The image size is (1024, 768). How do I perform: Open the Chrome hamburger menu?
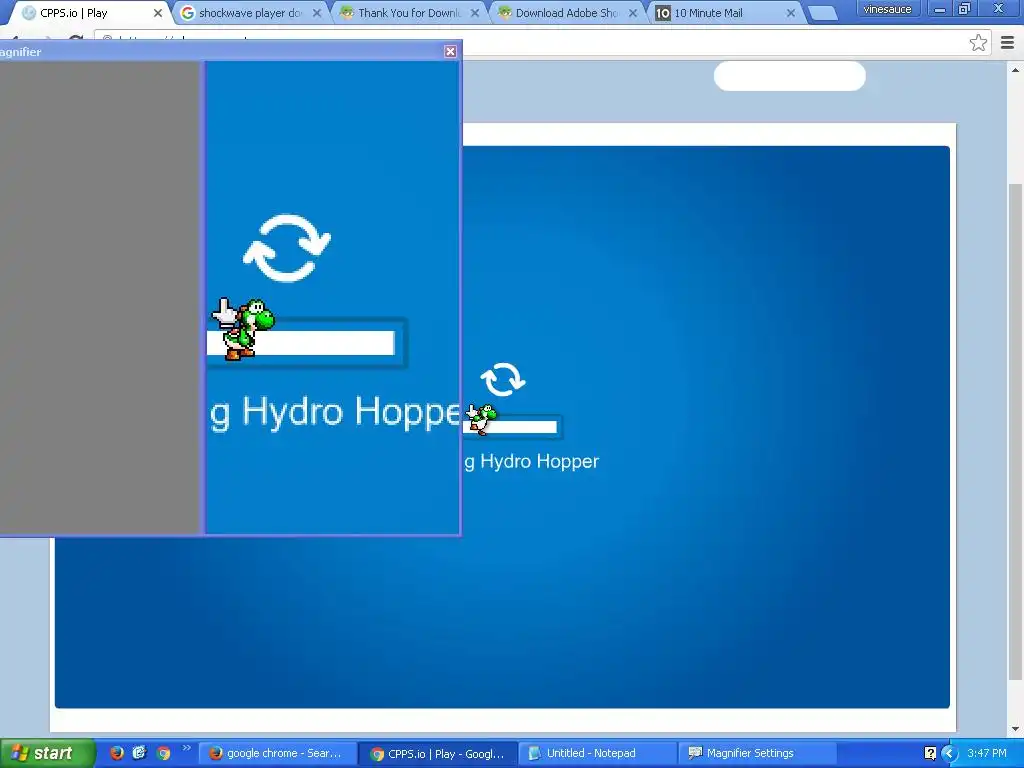coord(1007,42)
